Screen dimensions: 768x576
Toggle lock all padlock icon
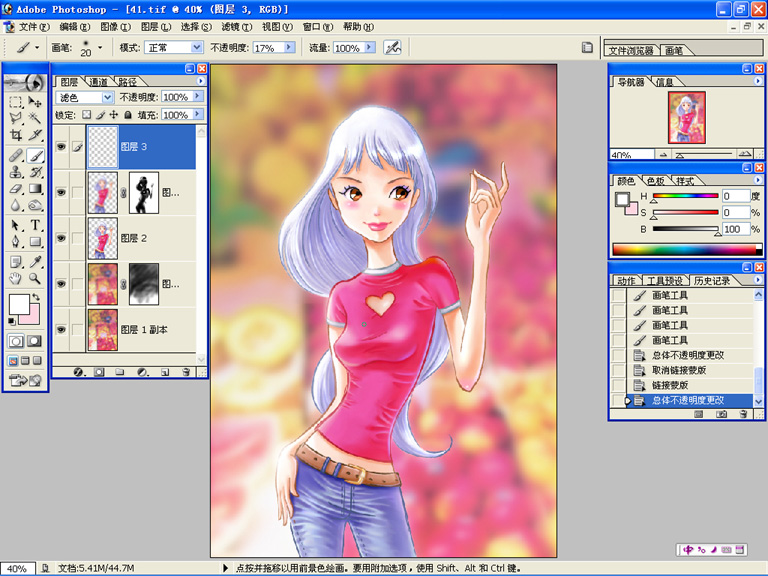(x=127, y=115)
